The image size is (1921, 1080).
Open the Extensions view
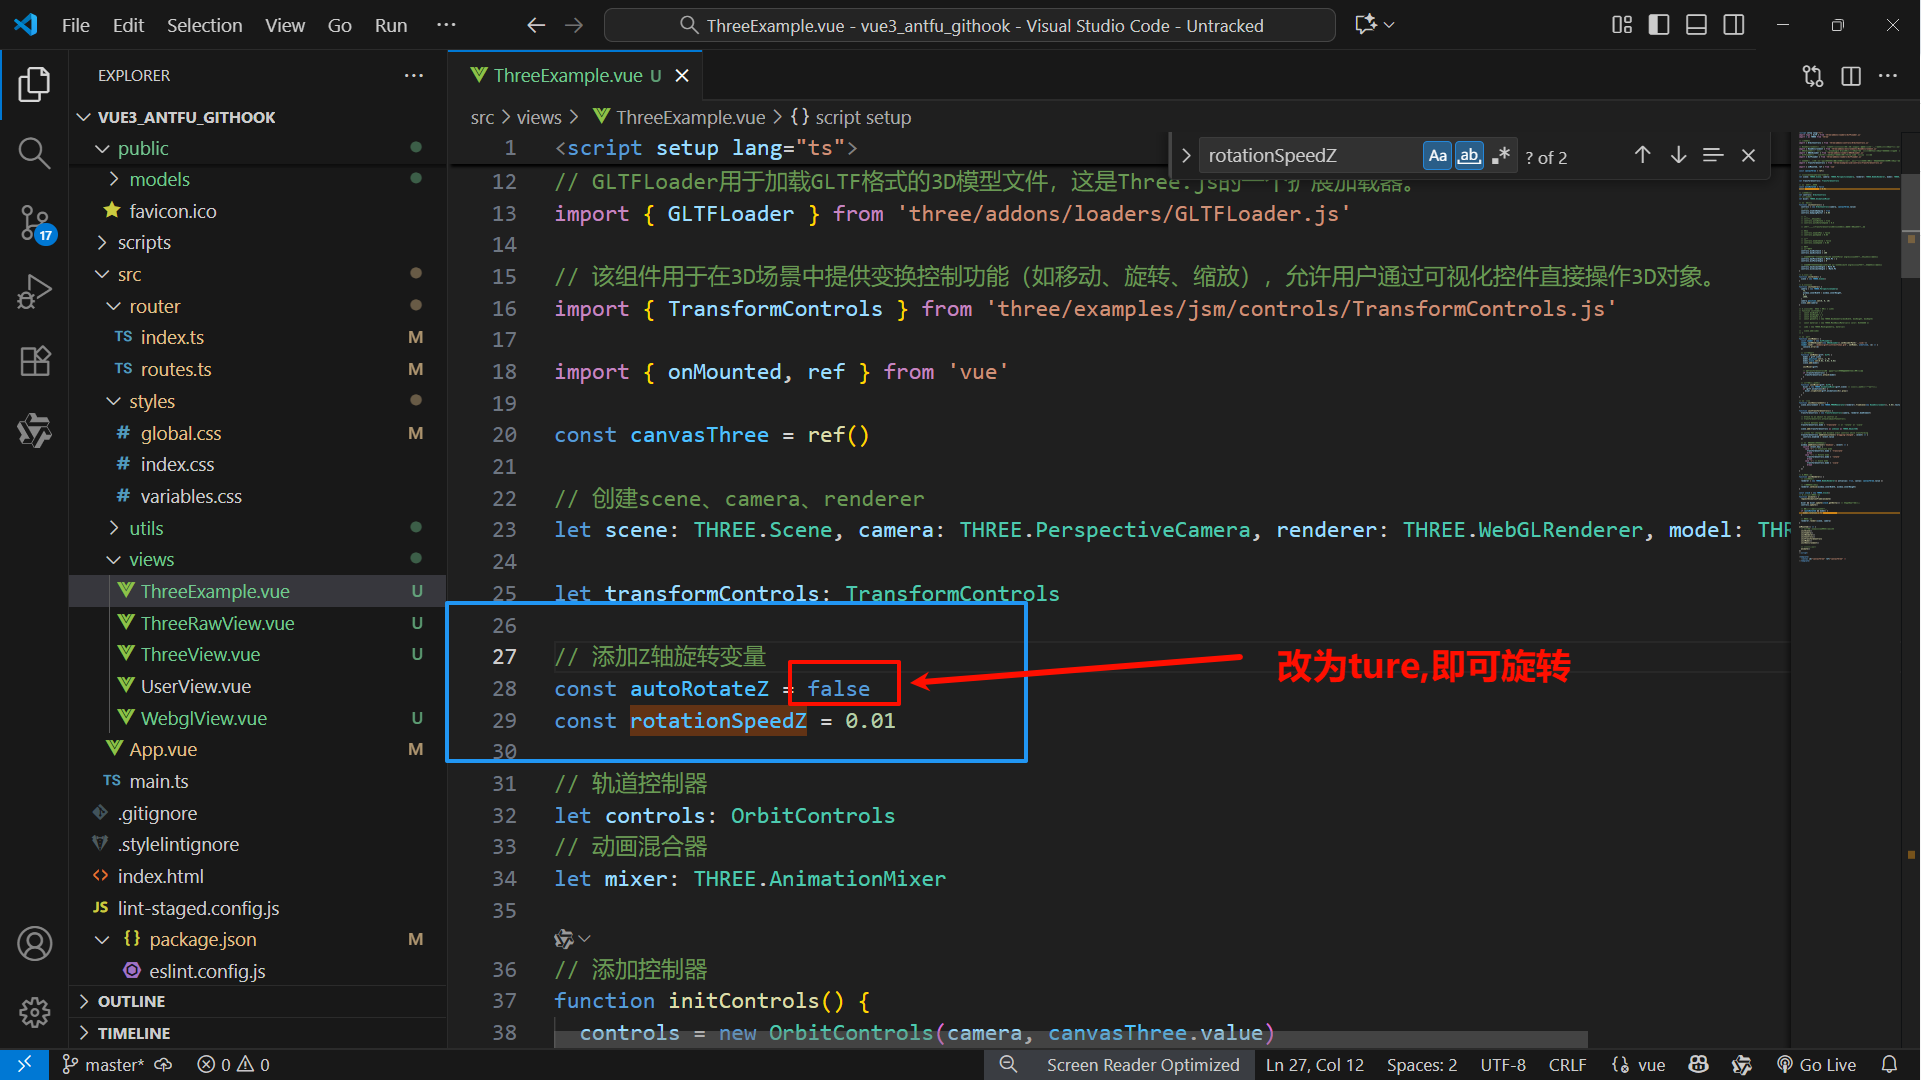click(34, 361)
